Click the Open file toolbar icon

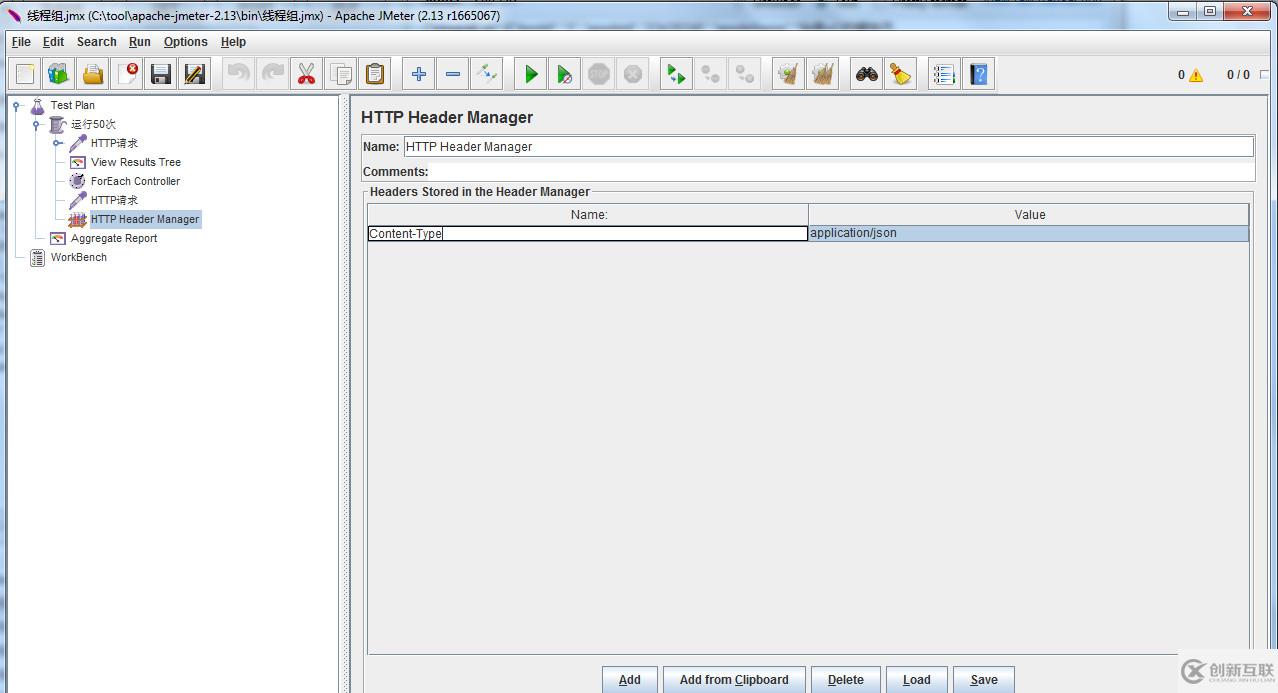point(93,74)
